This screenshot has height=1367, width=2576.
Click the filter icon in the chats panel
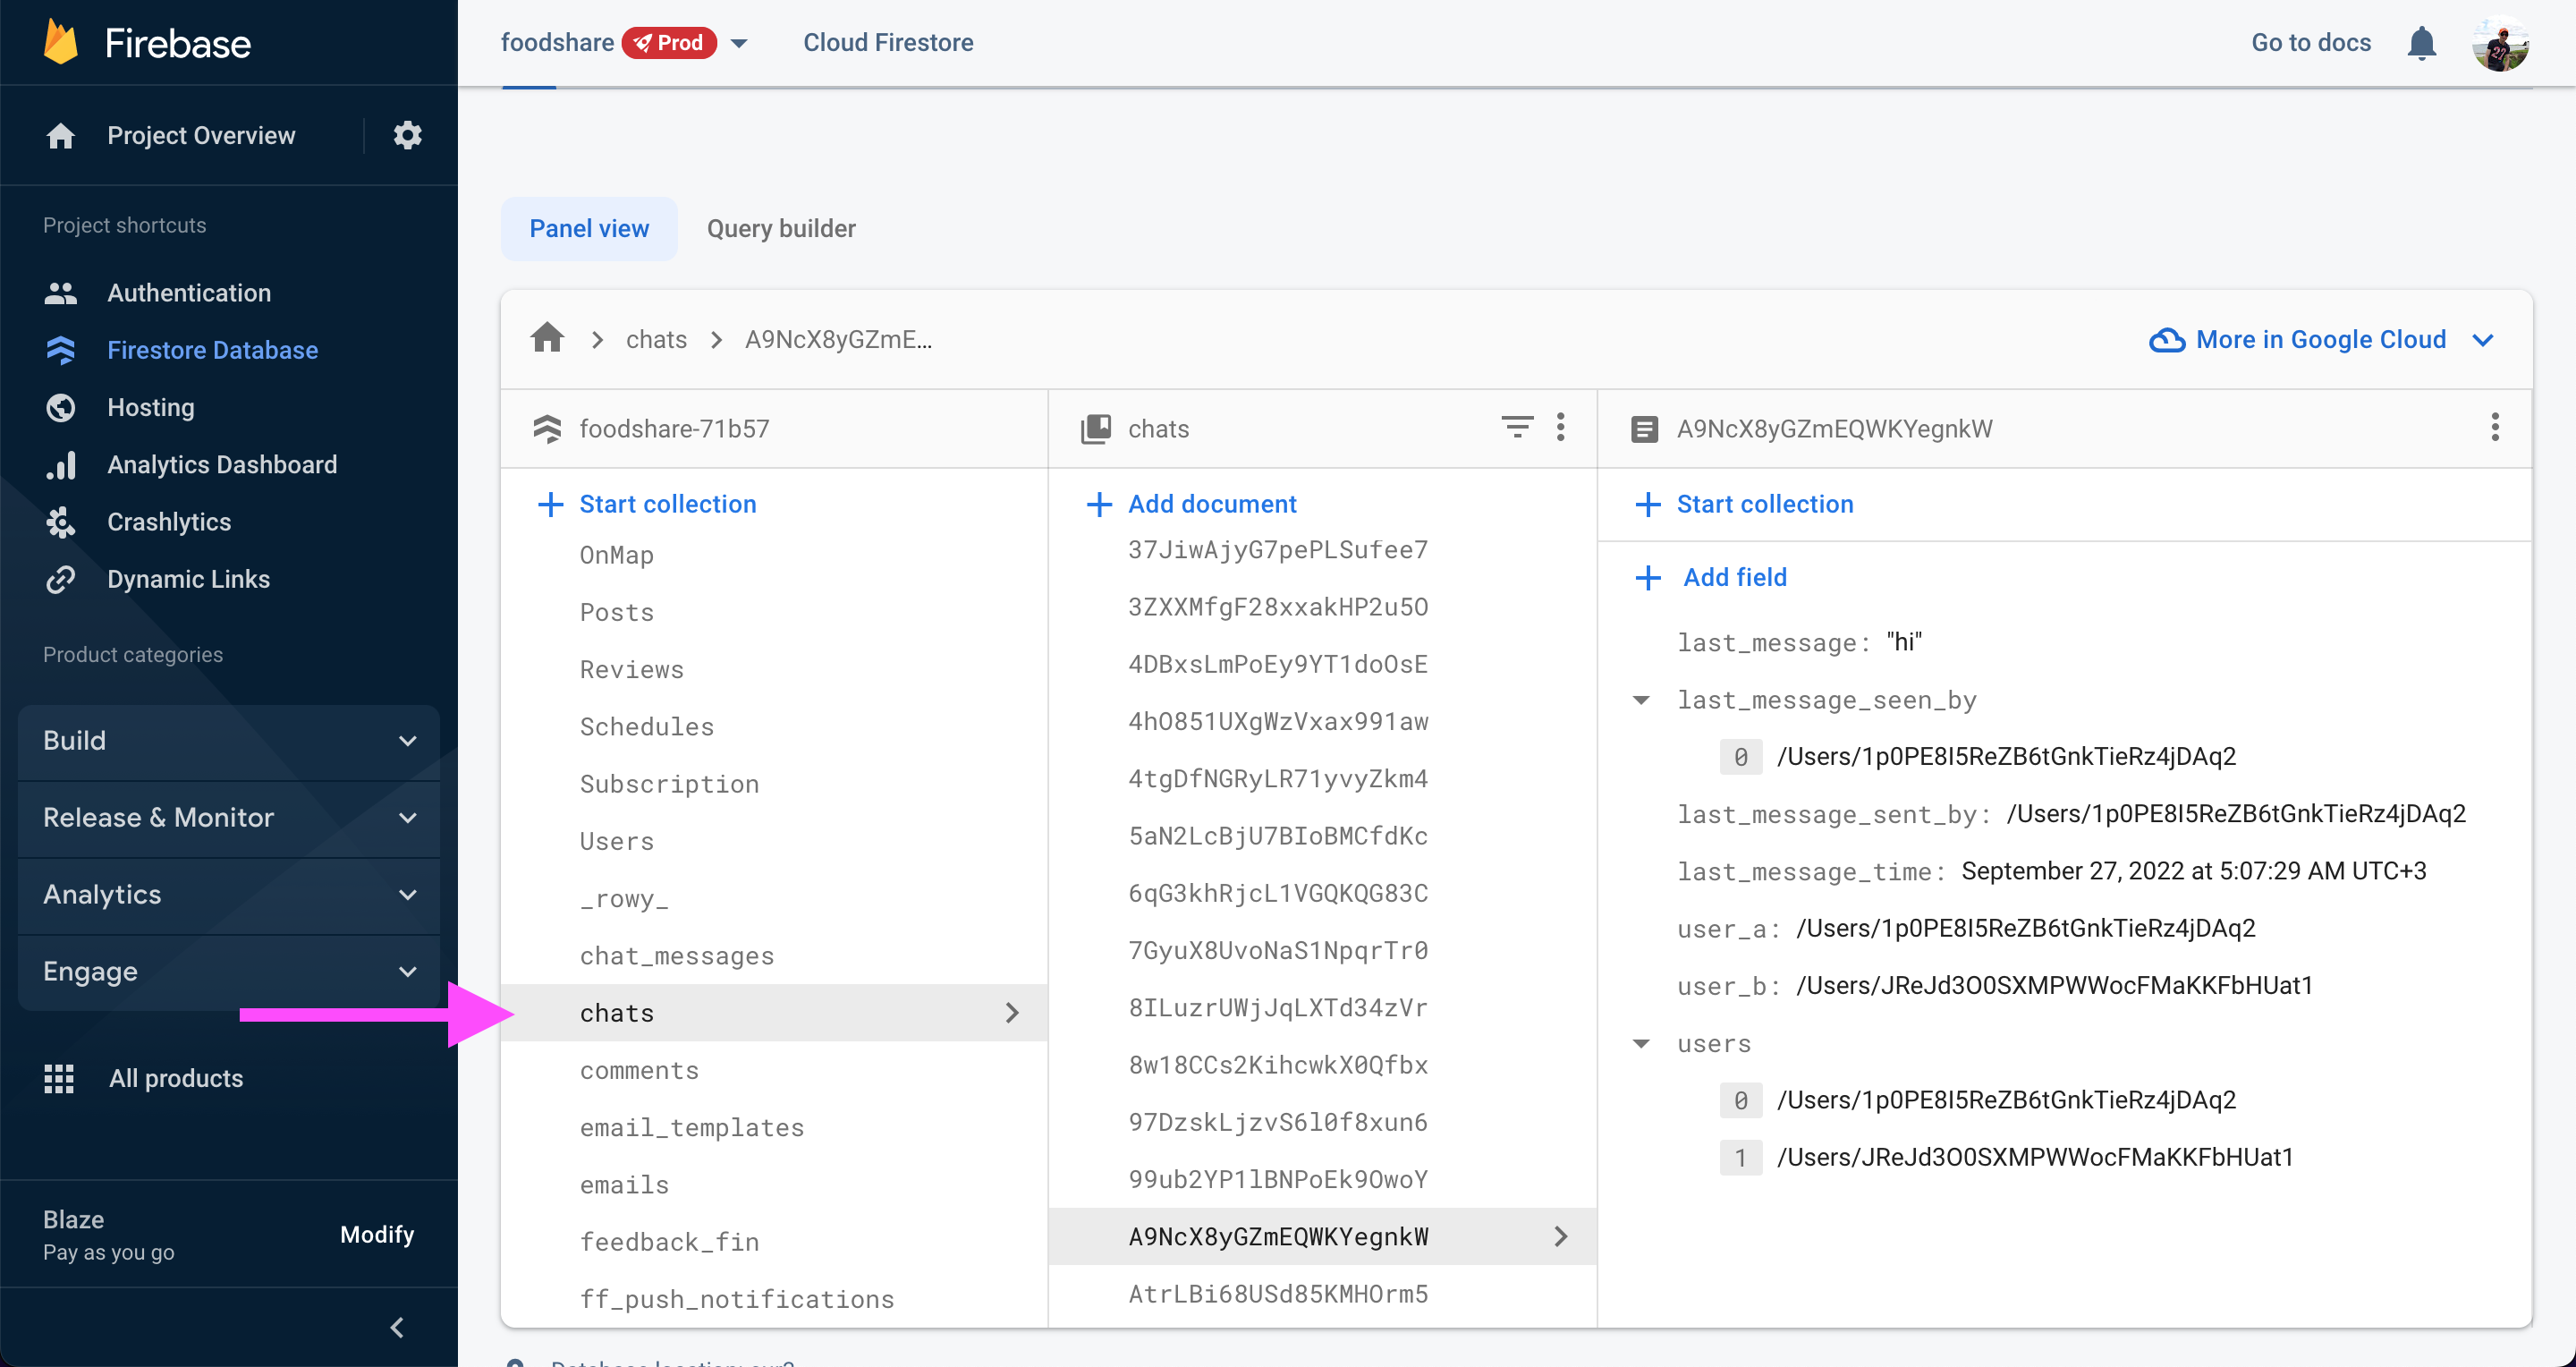tap(1516, 428)
